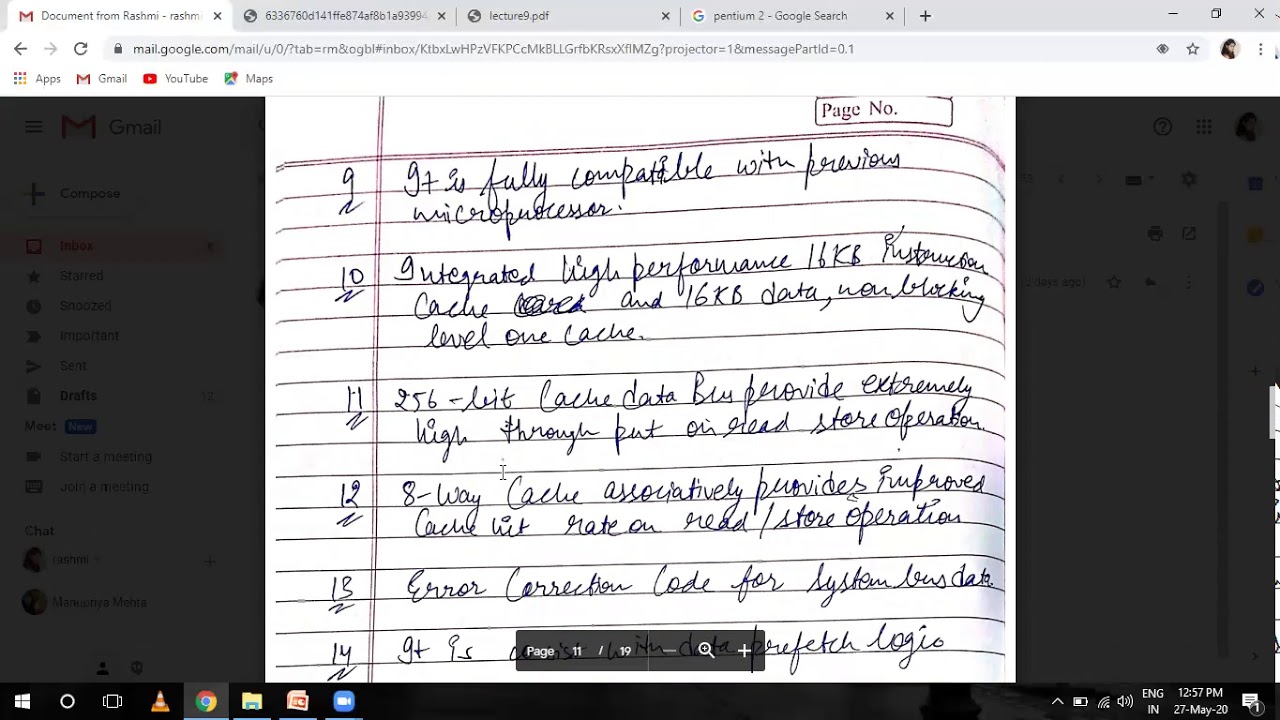Reset zoom using the magnifier icon

(x=706, y=651)
